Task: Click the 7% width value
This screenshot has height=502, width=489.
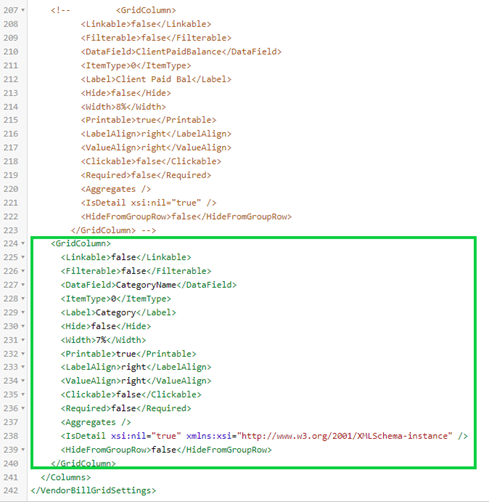Action: (101, 340)
